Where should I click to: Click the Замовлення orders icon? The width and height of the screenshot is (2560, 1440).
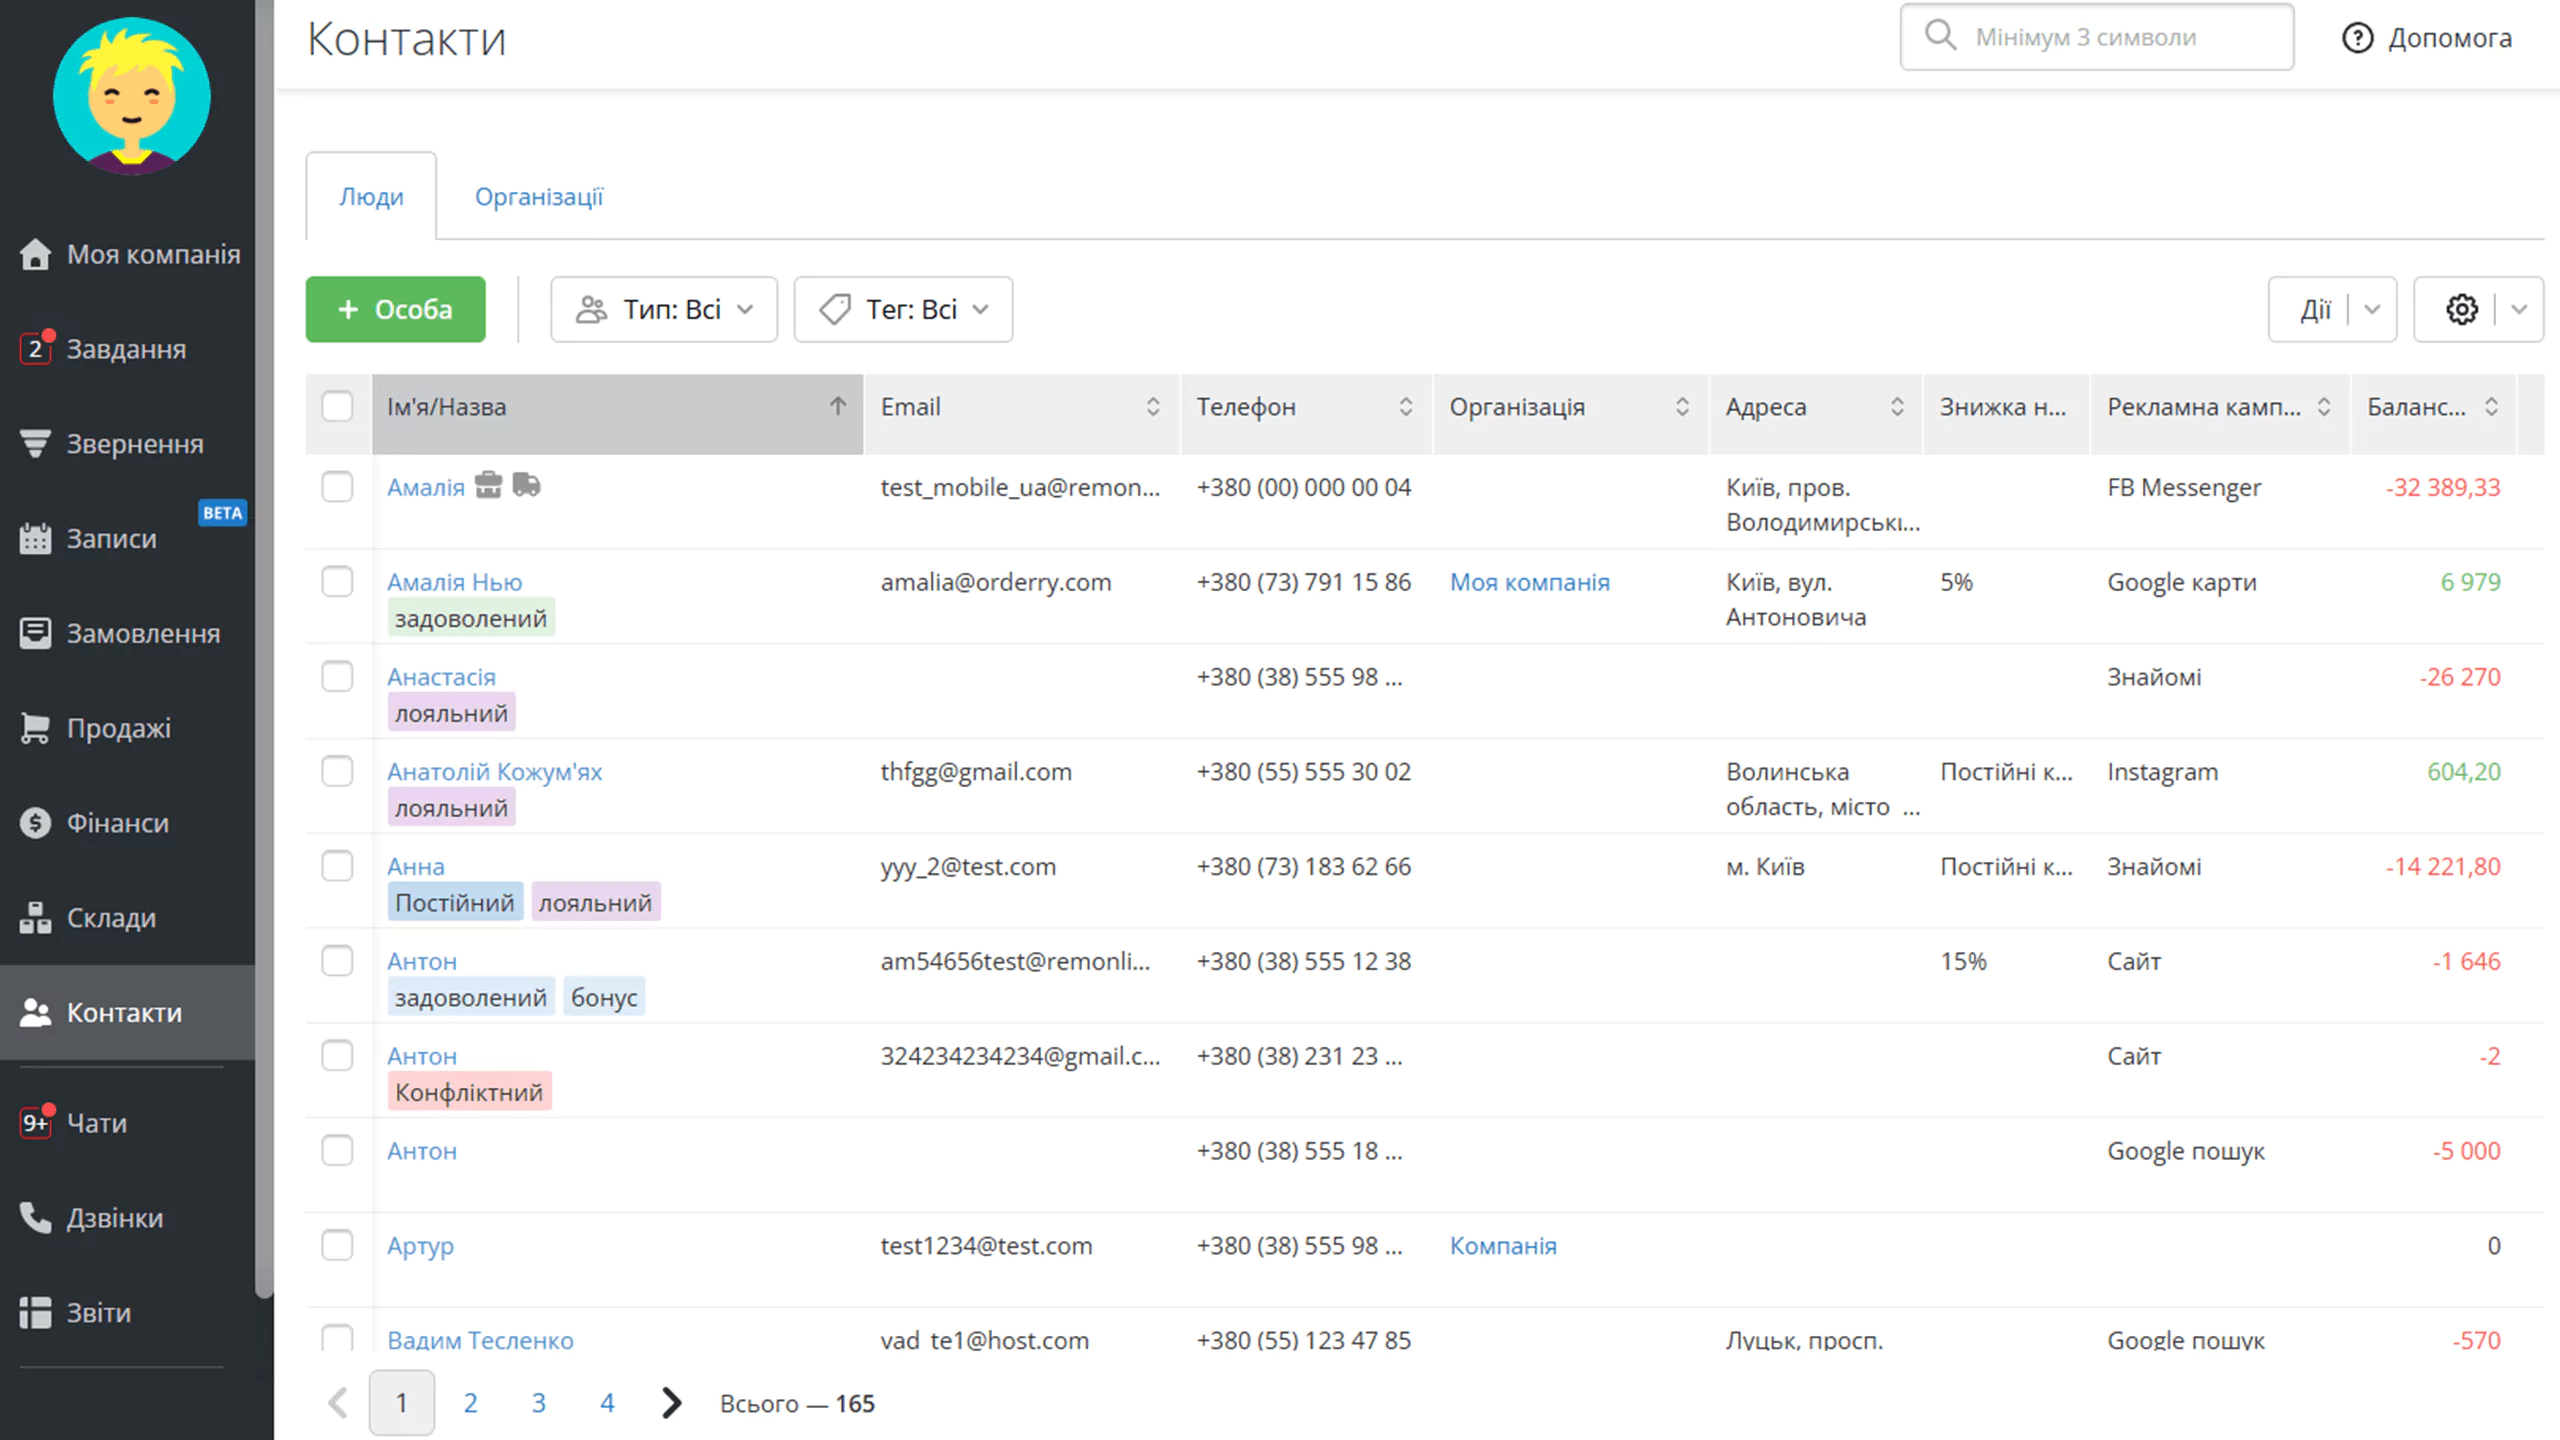click(x=35, y=633)
